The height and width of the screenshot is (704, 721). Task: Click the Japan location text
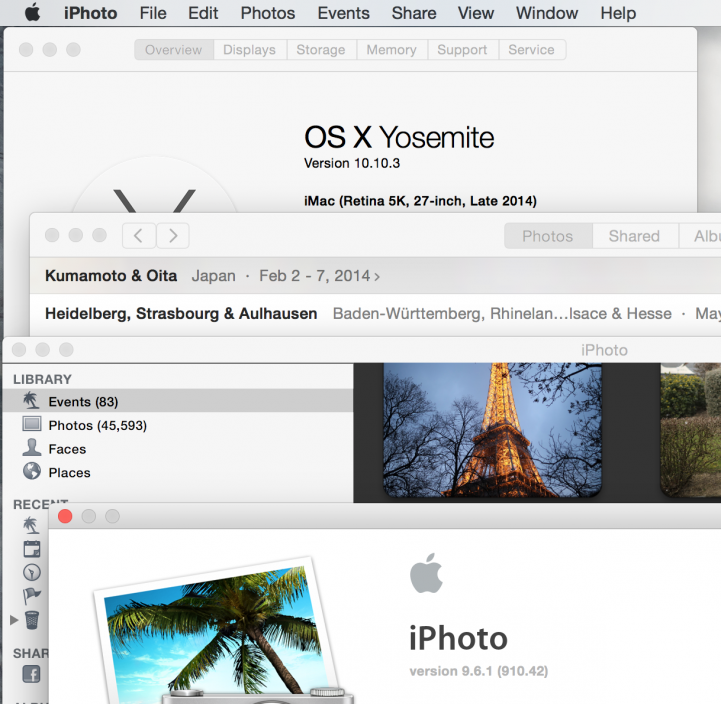point(213,276)
